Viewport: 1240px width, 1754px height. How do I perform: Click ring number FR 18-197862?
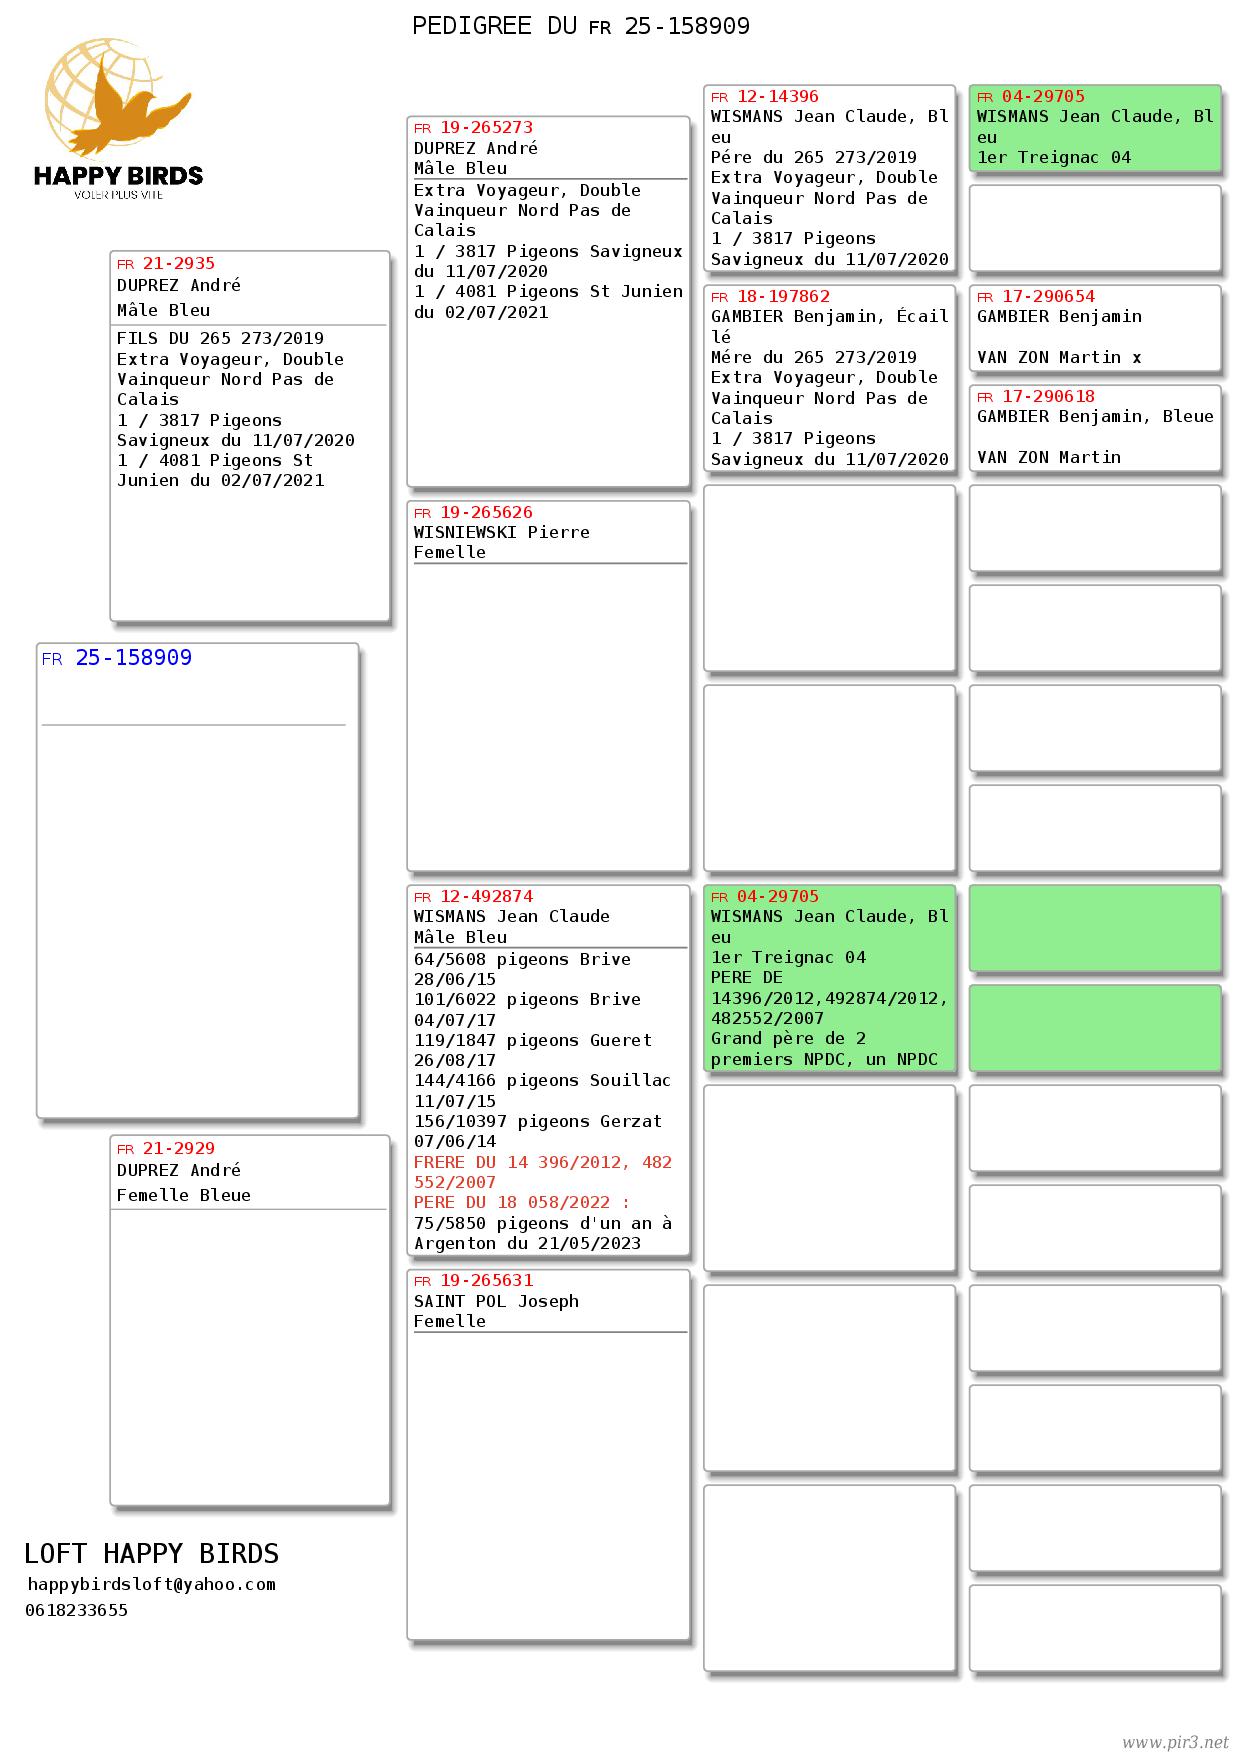(771, 297)
